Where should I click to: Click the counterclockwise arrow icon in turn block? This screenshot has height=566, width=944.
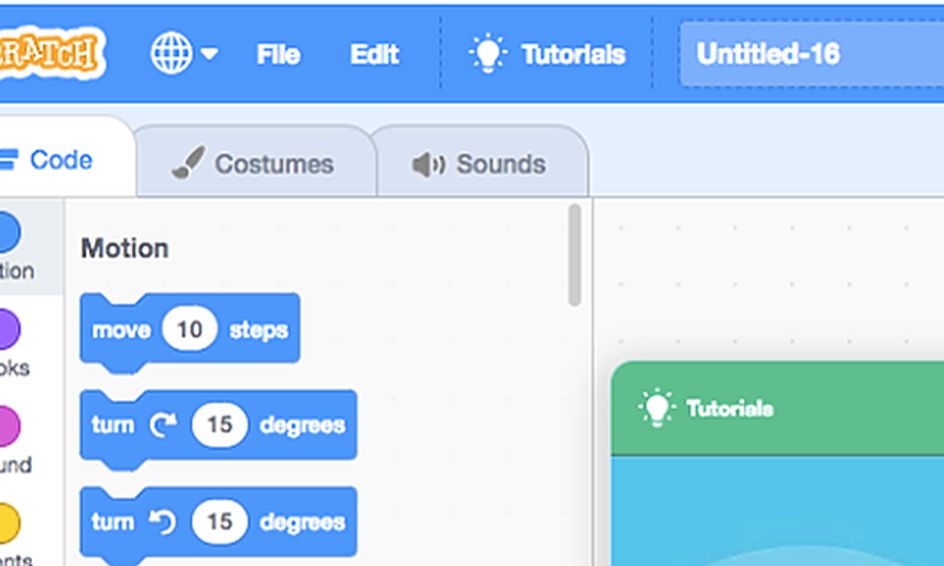click(163, 521)
